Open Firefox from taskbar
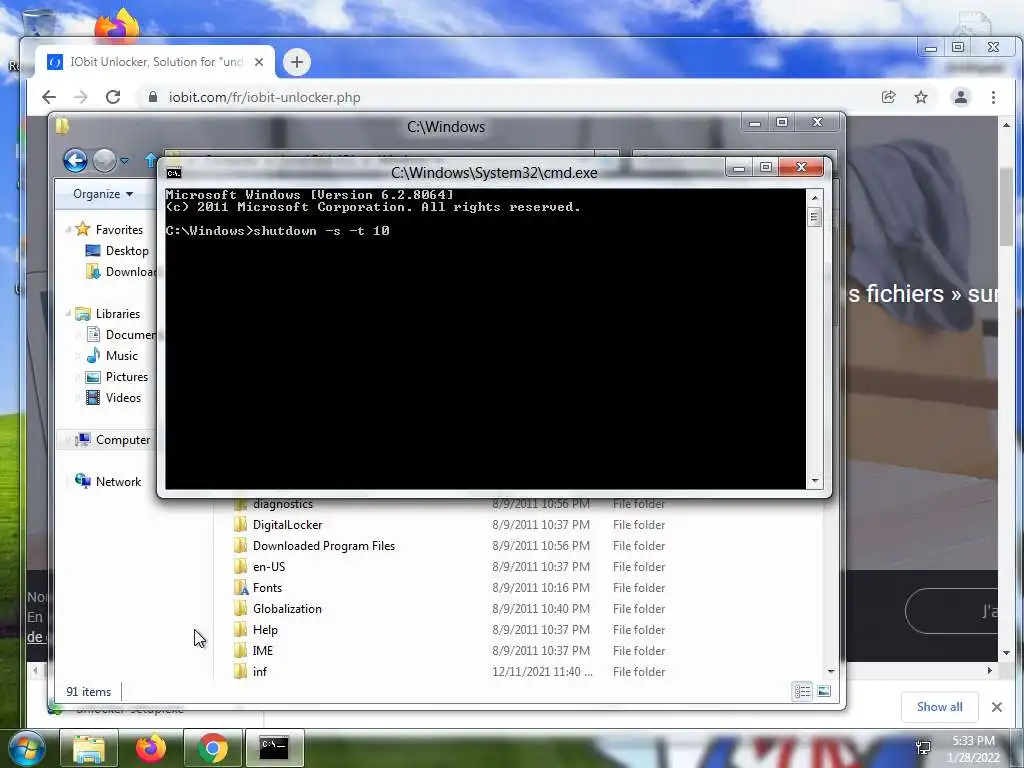Image resolution: width=1024 pixels, height=768 pixels. pos(151,748)
